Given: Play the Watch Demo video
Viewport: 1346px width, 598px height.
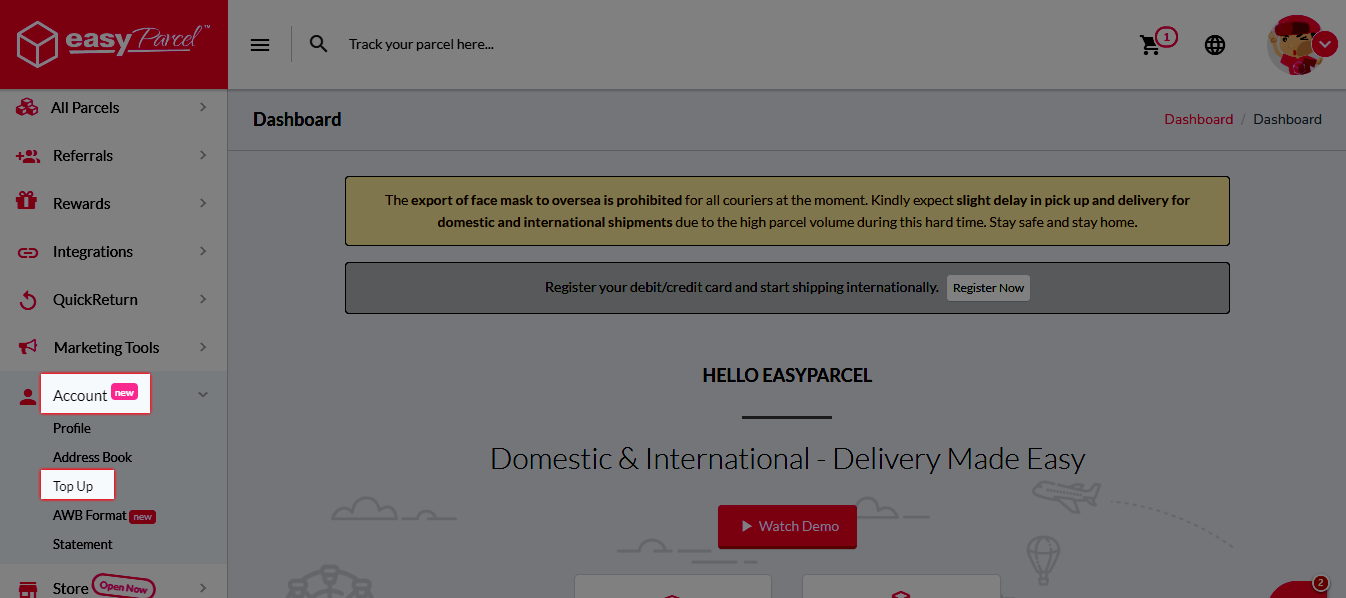Looking at the screenshot, I should point(787,526).
